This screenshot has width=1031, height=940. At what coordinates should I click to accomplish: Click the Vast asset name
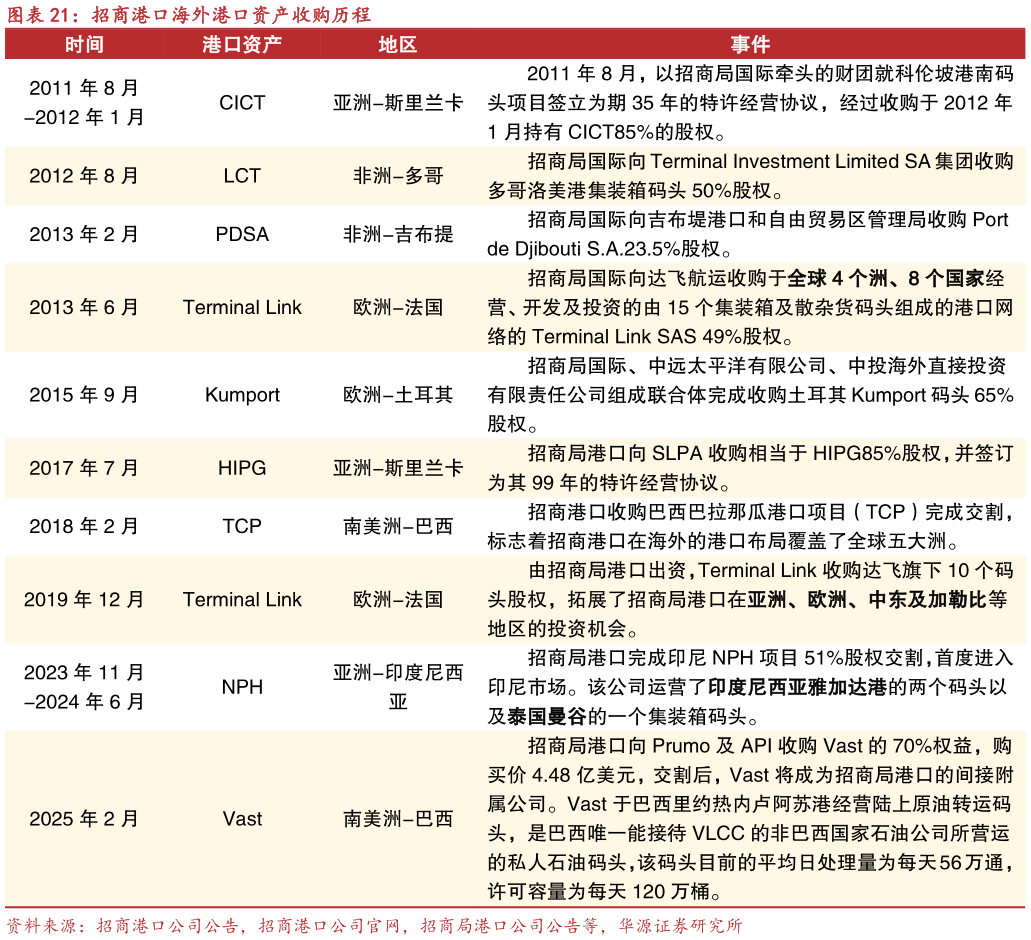[242, 818]
